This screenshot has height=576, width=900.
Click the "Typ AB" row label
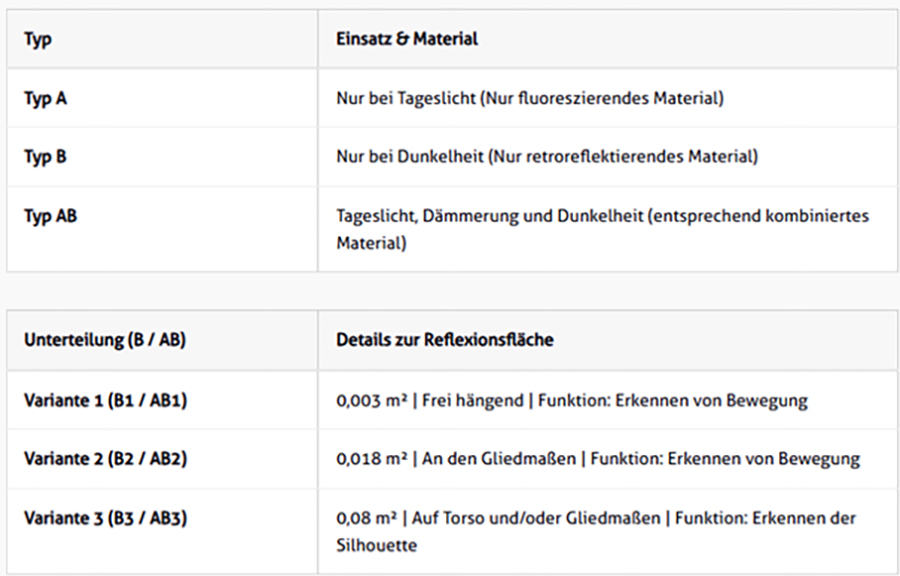50,215
